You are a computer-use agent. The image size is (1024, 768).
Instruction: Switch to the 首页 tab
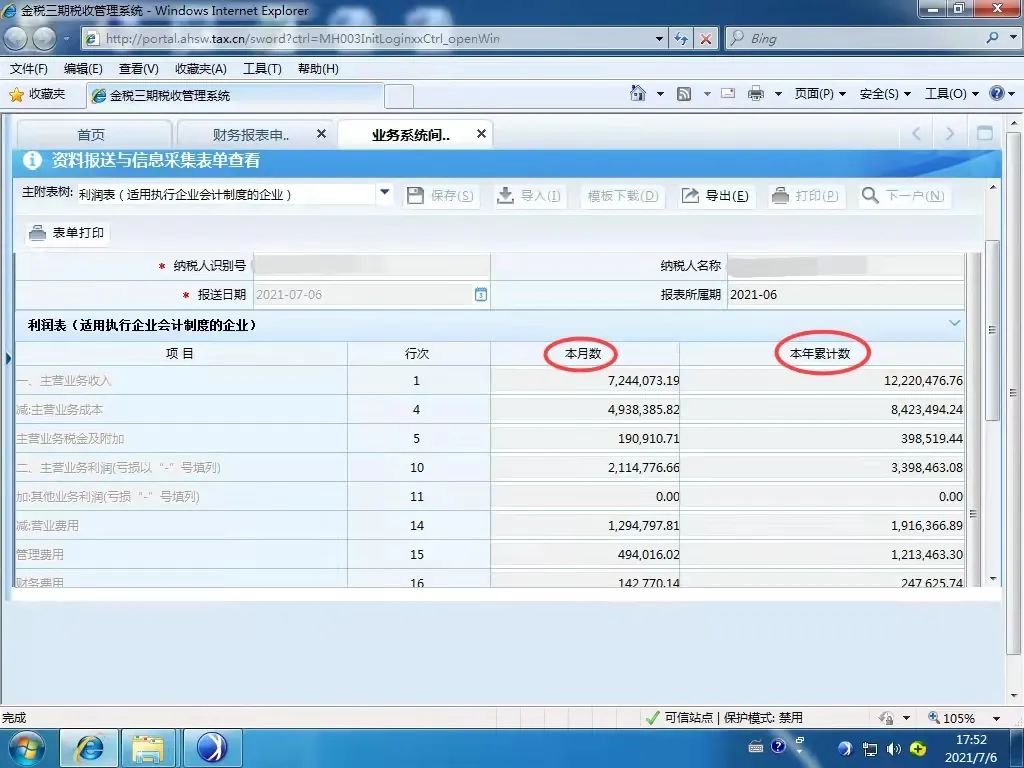click(x=91, y=135)
